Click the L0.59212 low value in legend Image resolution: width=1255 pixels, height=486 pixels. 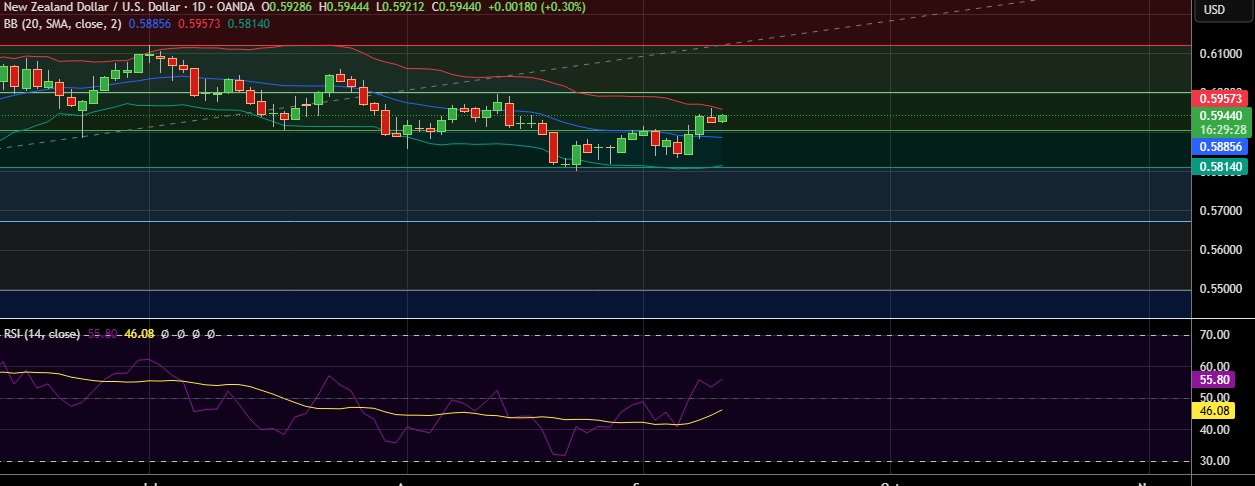[x=401, y=6]
